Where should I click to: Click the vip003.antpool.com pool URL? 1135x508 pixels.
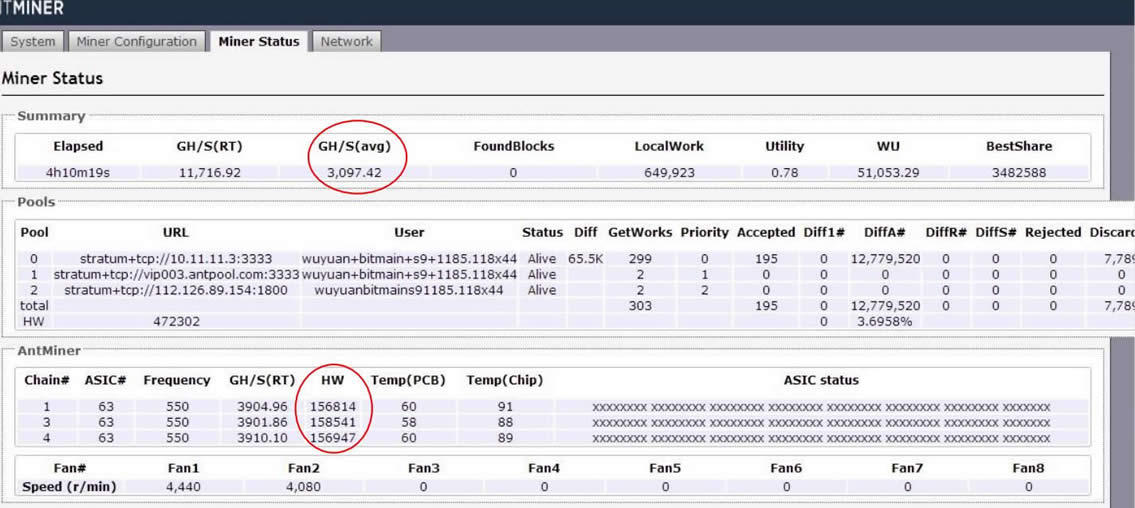click(175, 274)
